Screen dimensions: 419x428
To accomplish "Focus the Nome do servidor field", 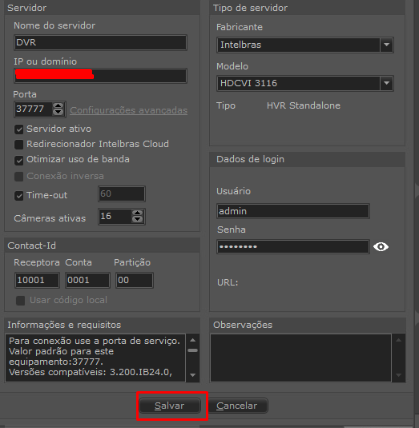I will pyautogui.click(x=100, y=43).
